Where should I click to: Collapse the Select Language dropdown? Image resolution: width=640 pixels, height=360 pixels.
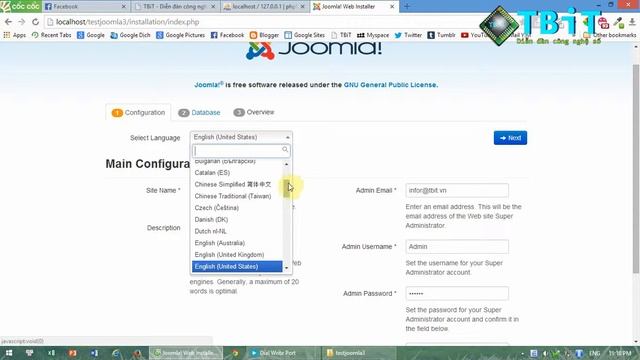[241, 138]
